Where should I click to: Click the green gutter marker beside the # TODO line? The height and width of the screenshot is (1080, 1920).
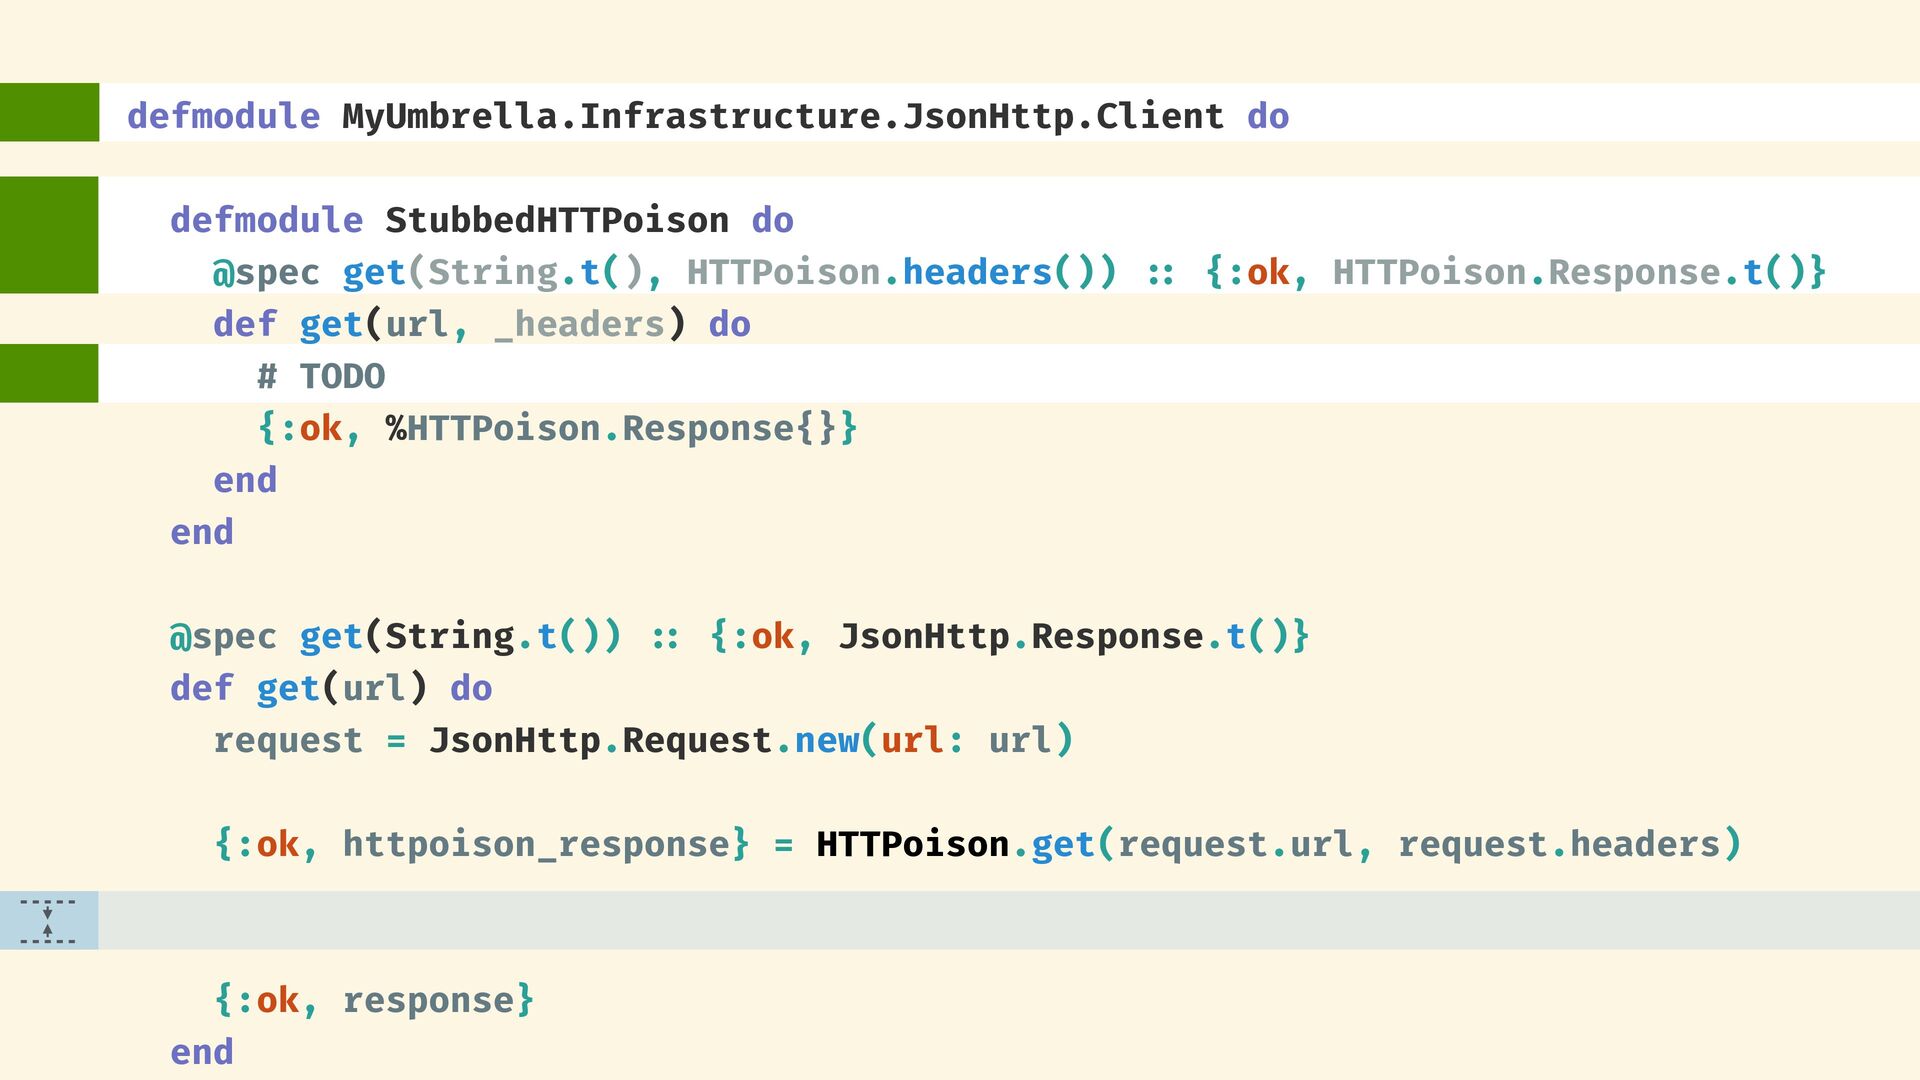click(x=49, y=373)
